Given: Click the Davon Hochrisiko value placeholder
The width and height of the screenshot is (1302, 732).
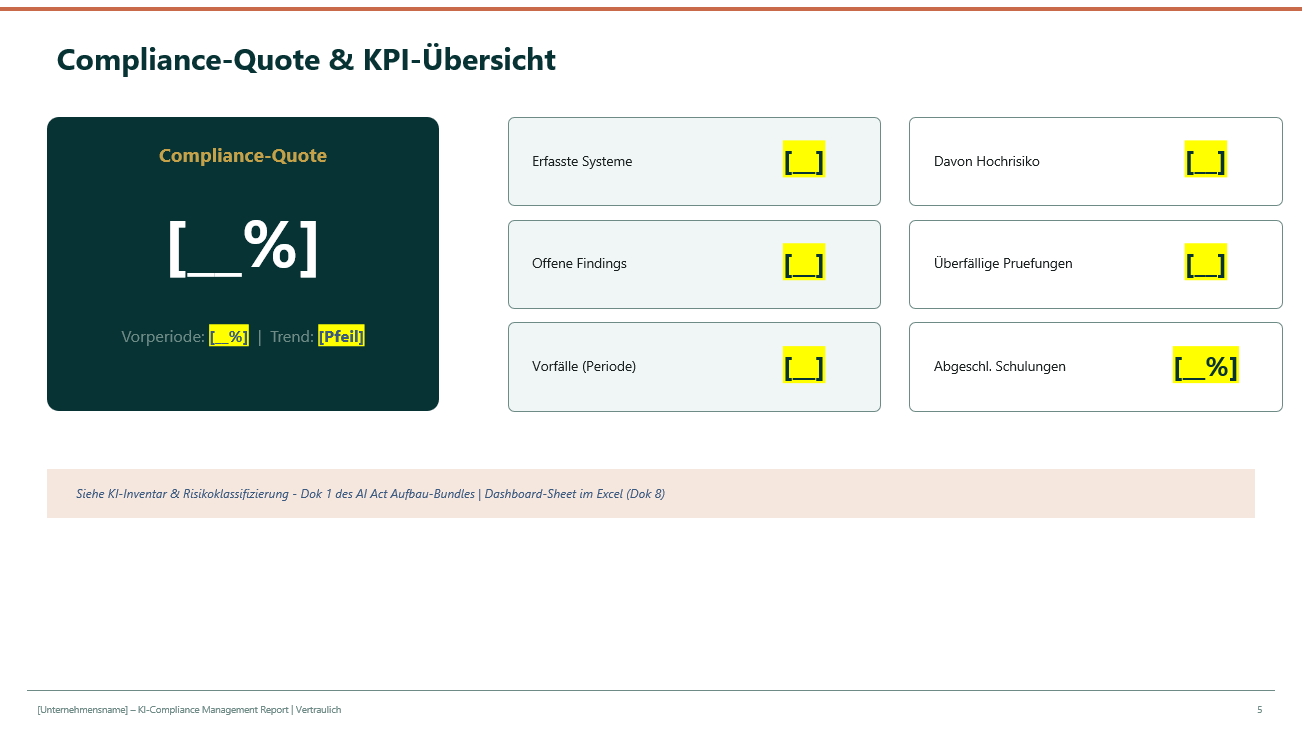Looking at the screenshot, I should (x=1206, y=160).
